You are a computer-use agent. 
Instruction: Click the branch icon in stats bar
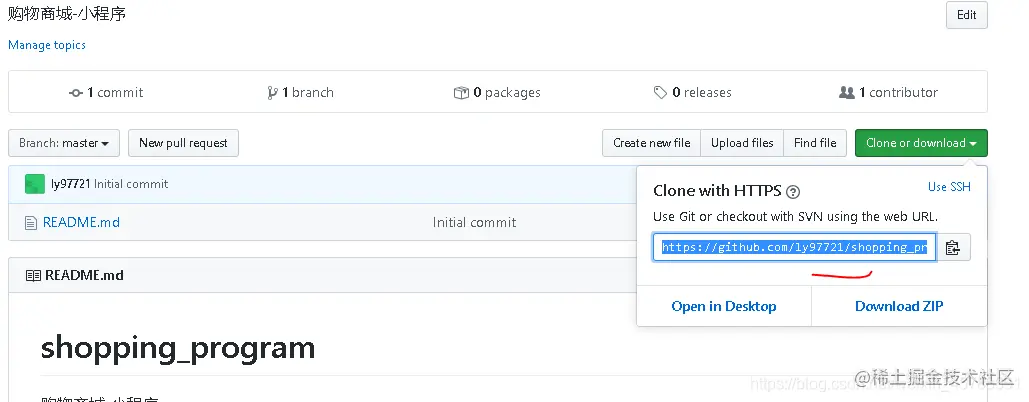click(272, 93)
